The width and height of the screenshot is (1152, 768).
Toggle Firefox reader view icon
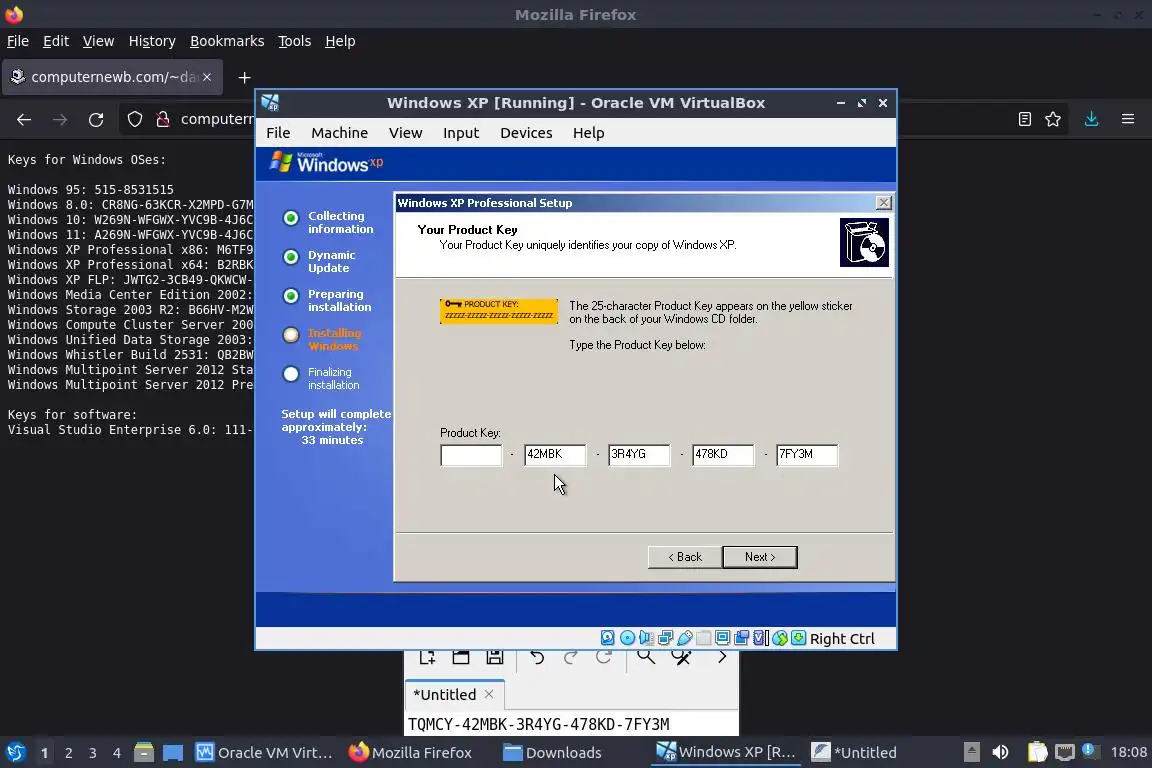pyautogui.click(x=1024, y=119)
